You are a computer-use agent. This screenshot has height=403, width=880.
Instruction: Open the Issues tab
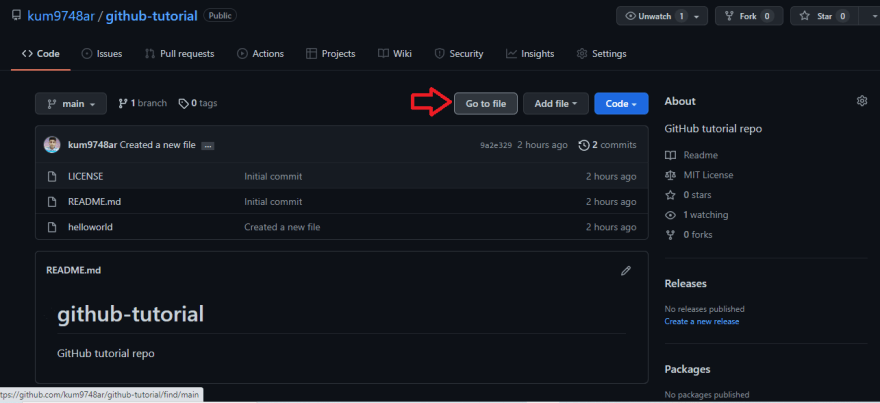point(102,54)
